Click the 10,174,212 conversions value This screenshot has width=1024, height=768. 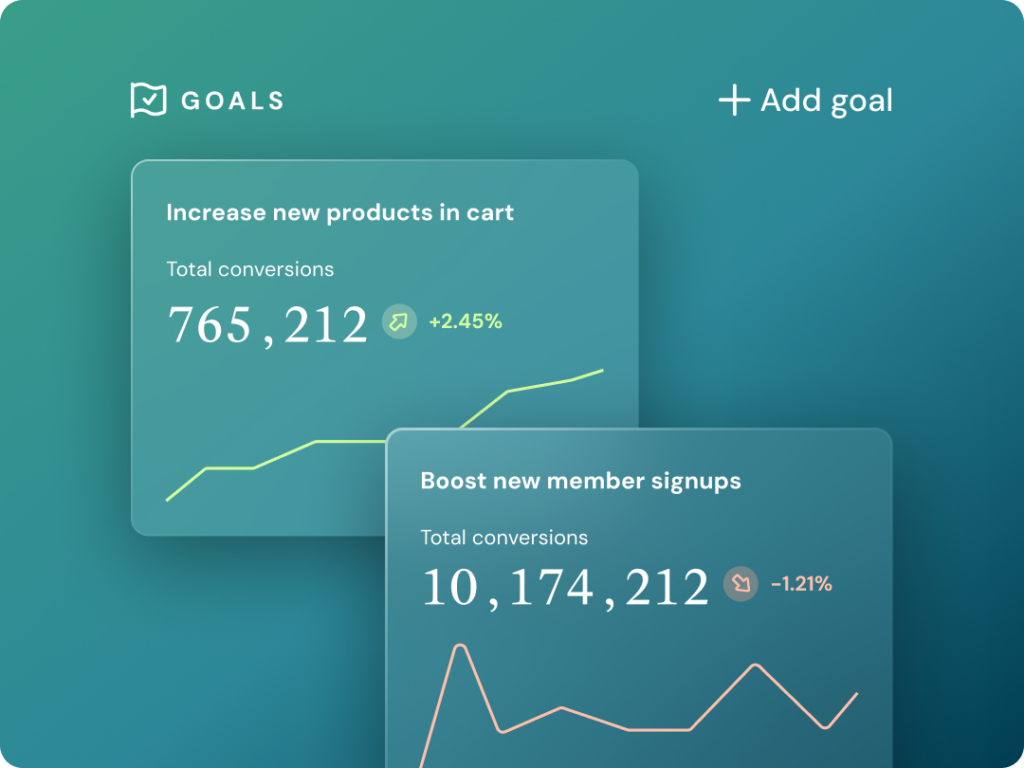565,587
